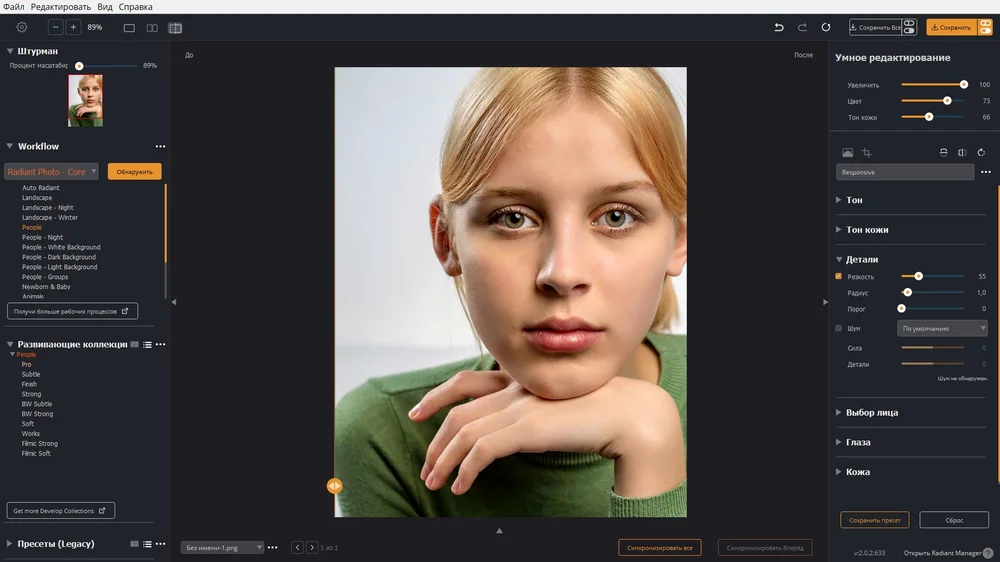Adjust the Процент масштаба slider
The image size is (1000, 562).
coord(106,66)
